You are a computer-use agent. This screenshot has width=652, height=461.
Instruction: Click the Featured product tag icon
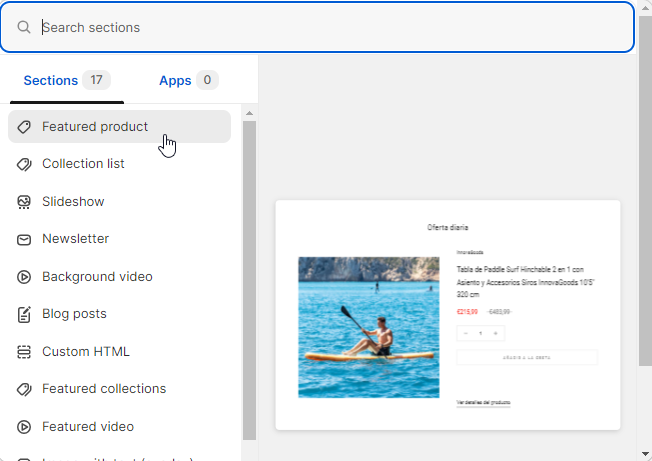pos(25,127)
